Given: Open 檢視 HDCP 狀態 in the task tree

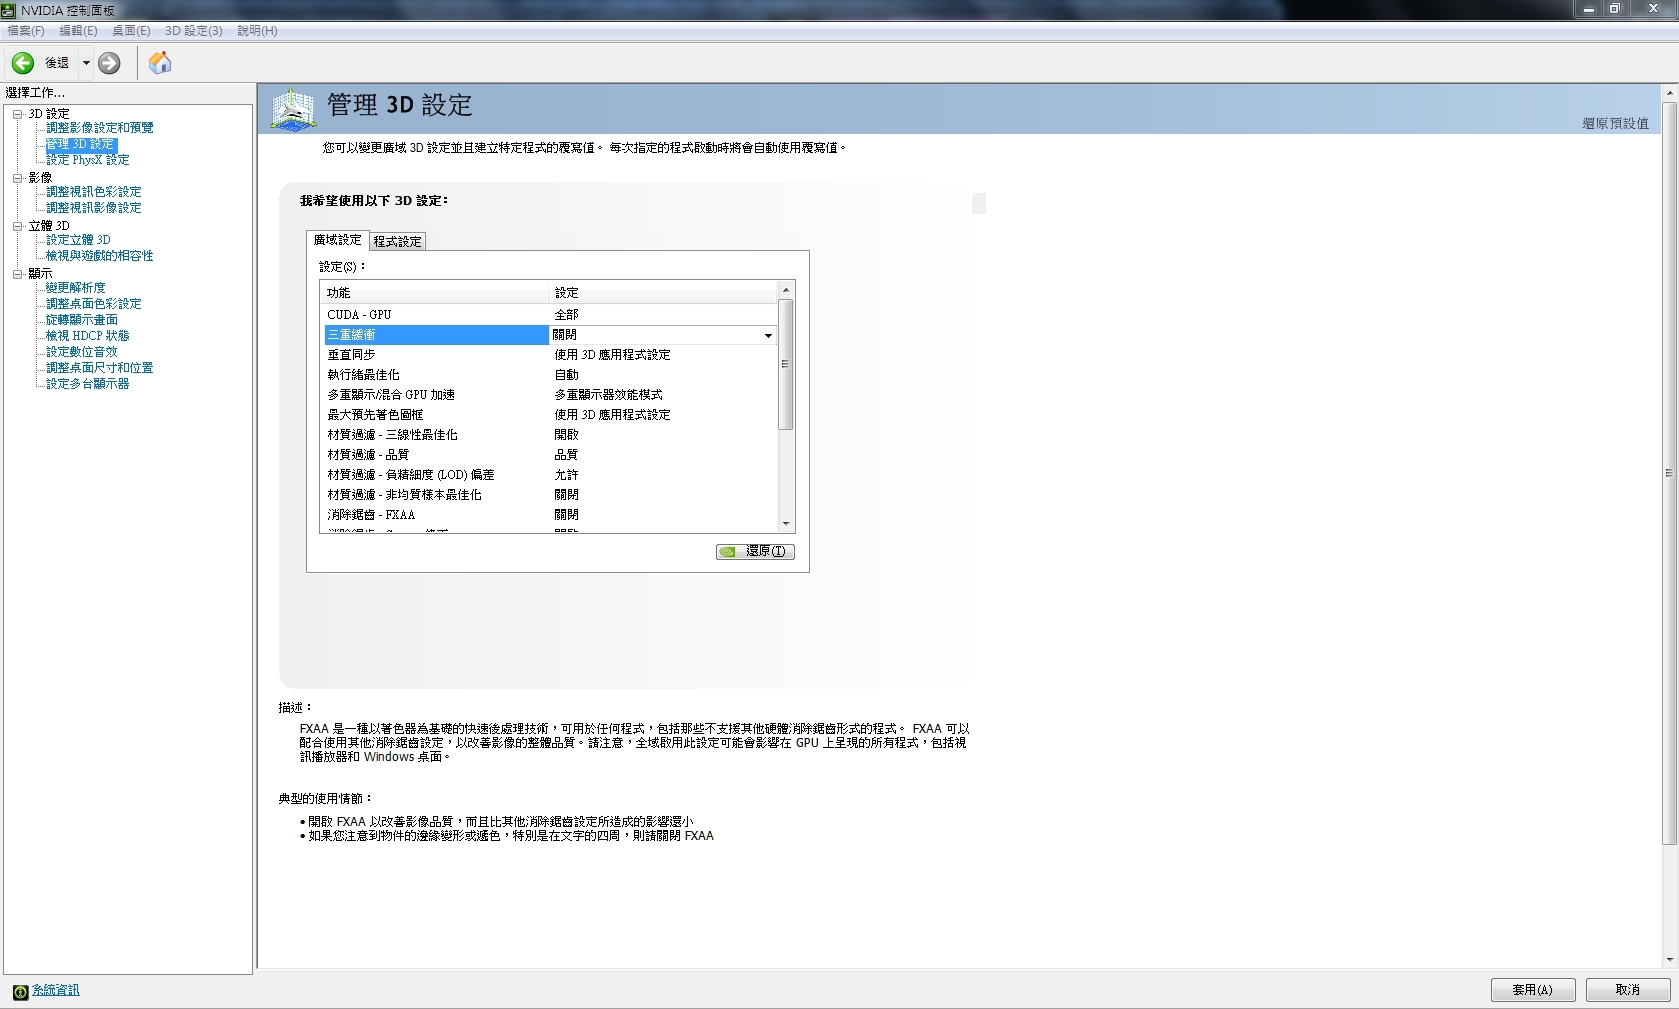Looking at the screenshot, I should (x=88, y=336).
